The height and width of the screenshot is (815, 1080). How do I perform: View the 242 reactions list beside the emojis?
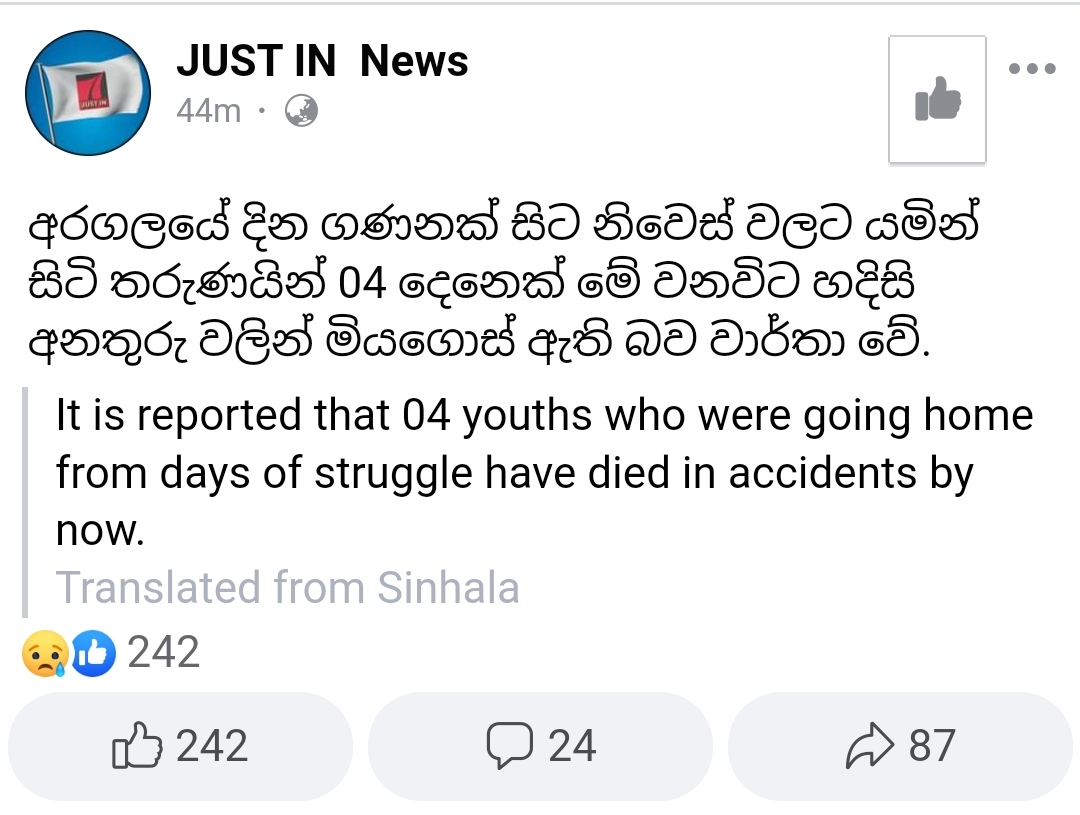164,652
